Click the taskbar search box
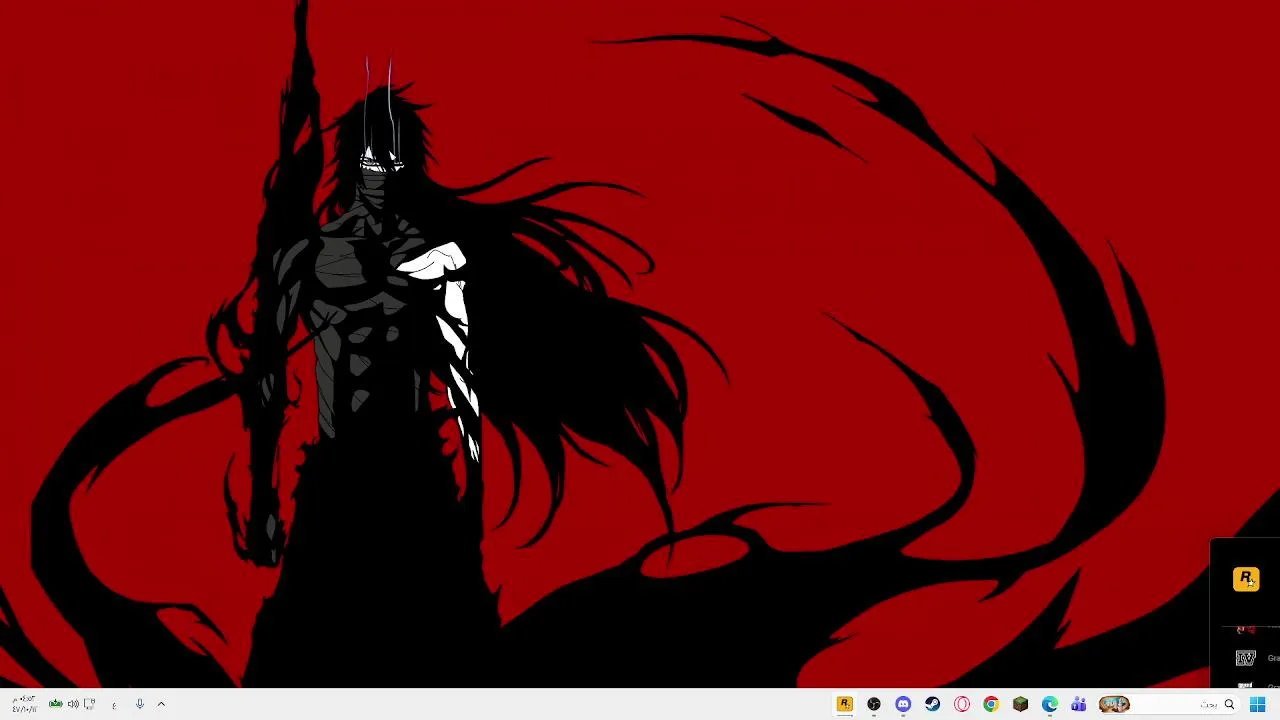The image size is (1280, 720). (1168, 705)
